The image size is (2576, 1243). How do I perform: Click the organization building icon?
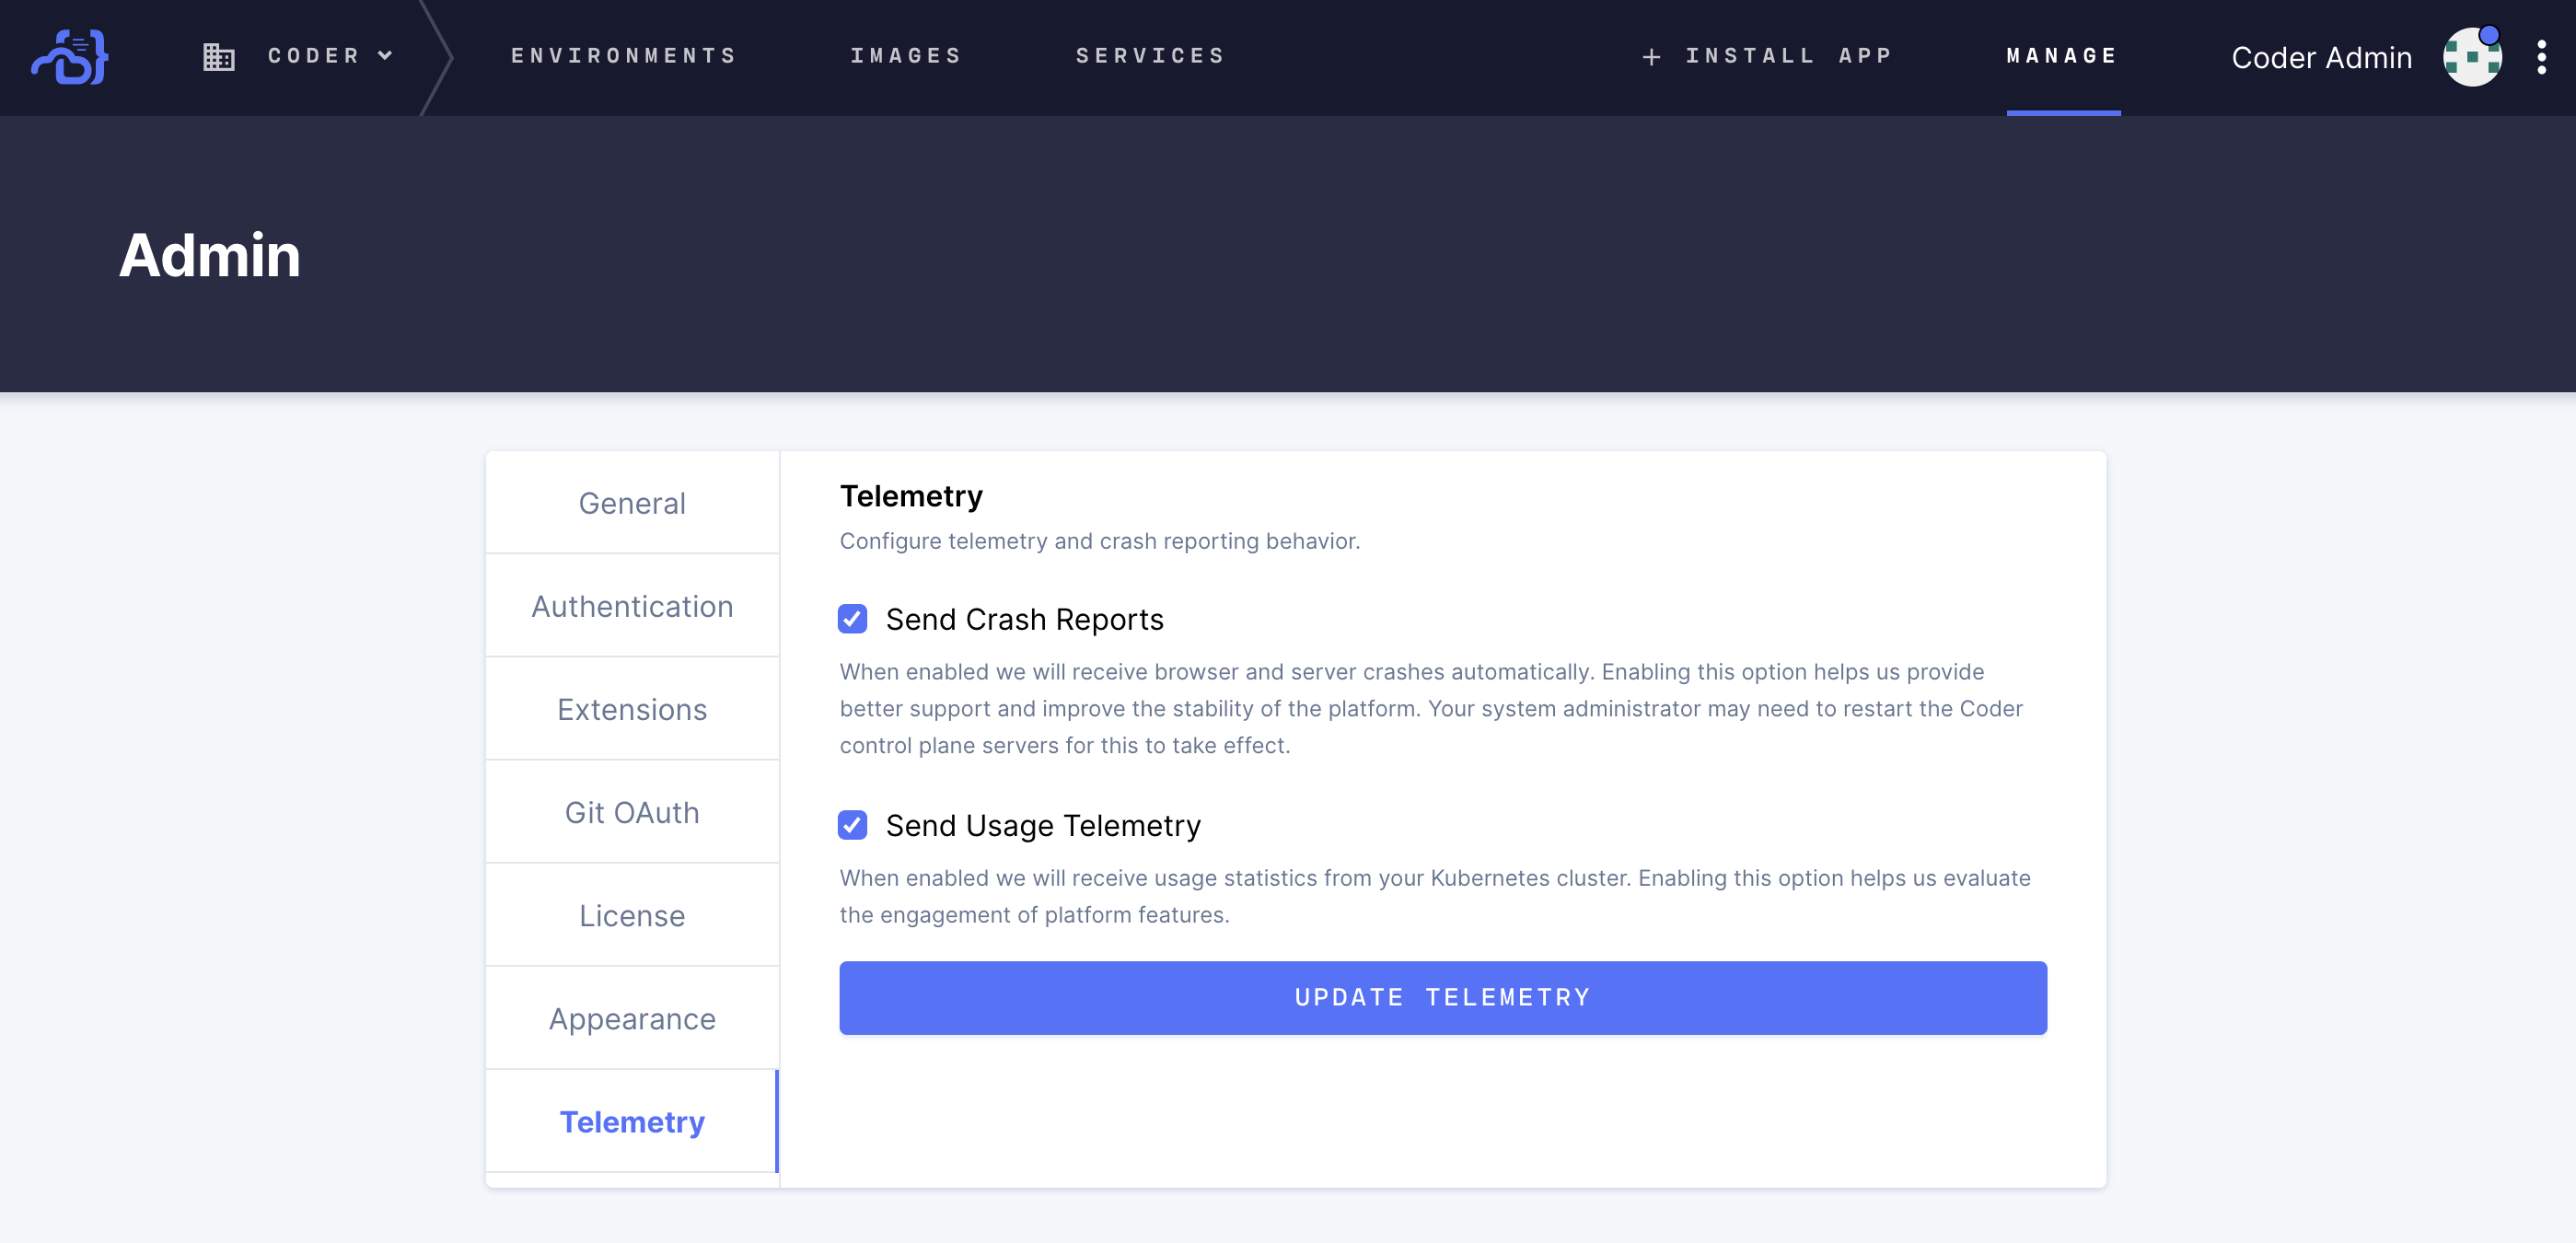coord(218,57)
